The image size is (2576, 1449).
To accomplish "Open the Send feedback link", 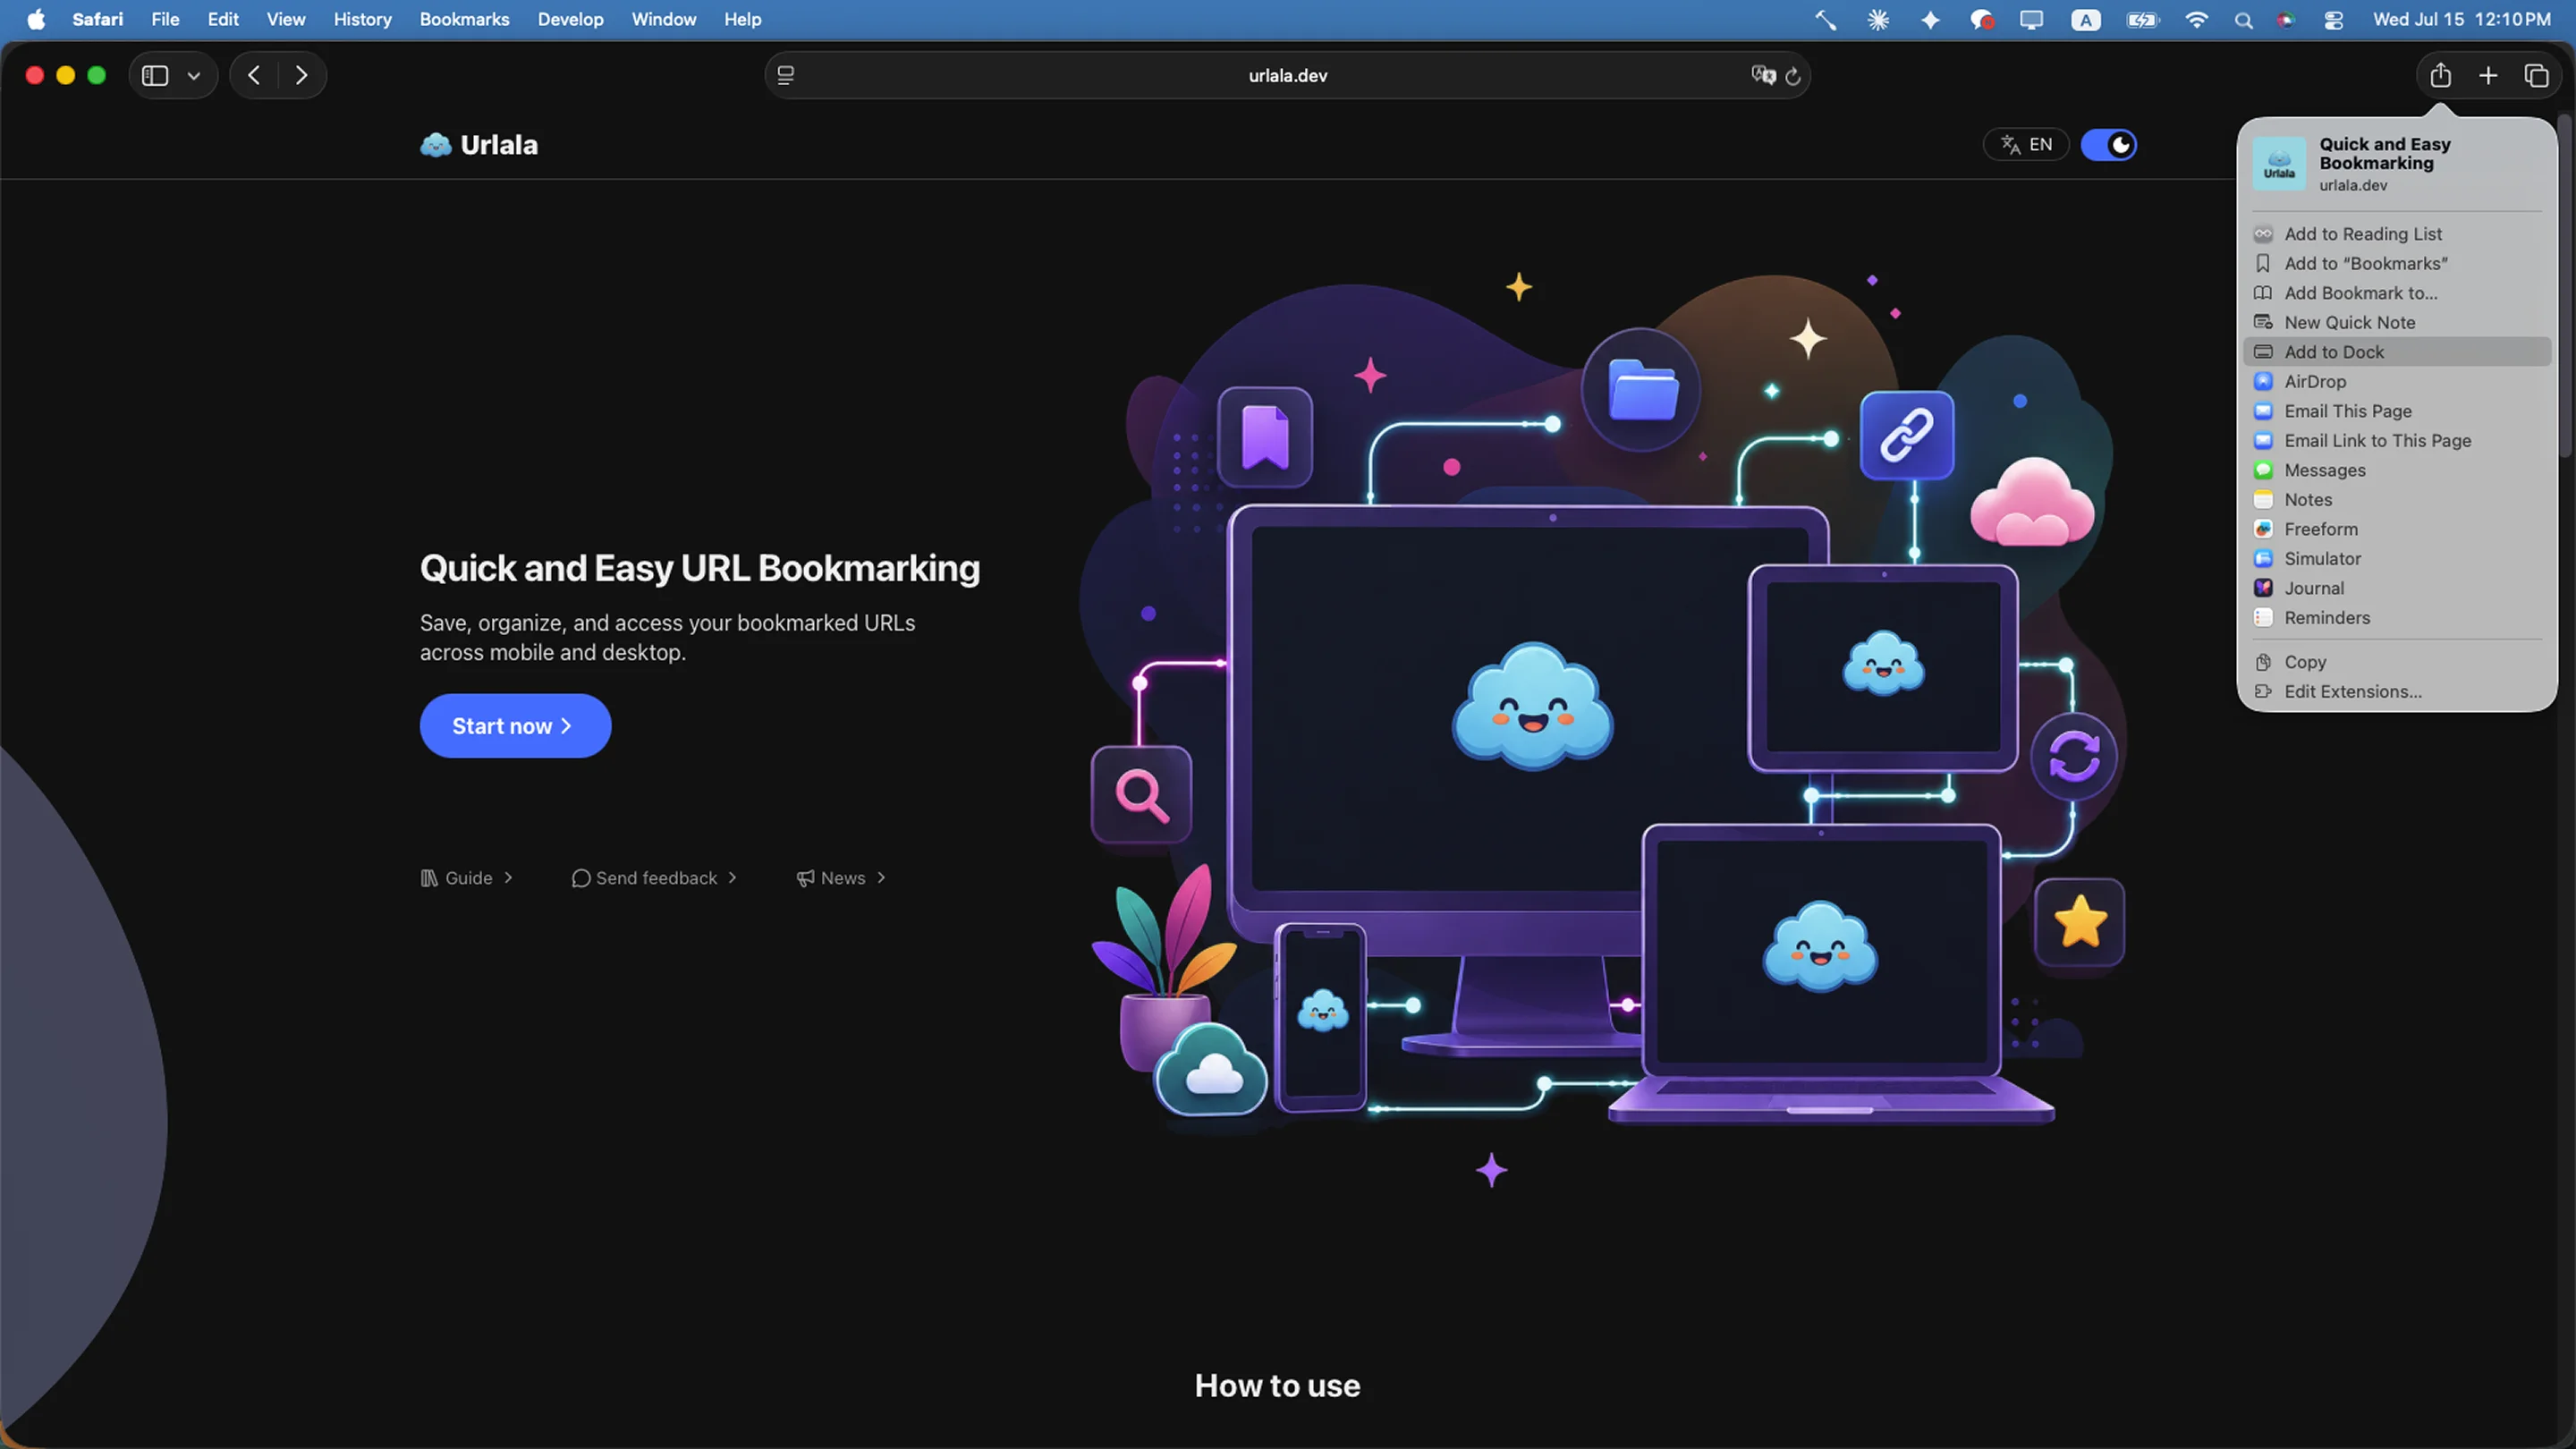I will coord(654,878).
